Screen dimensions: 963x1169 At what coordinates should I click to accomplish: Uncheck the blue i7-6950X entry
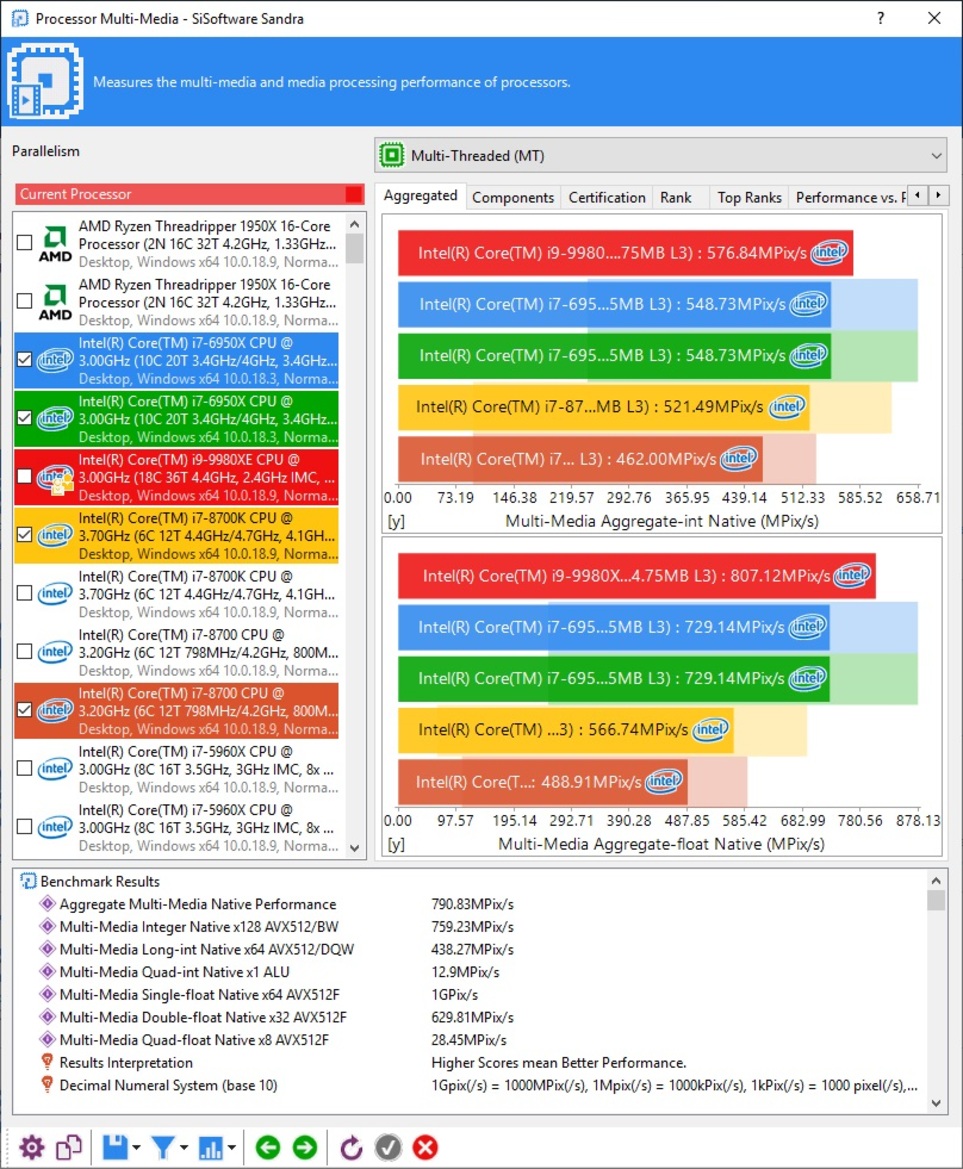coord(25,359)
